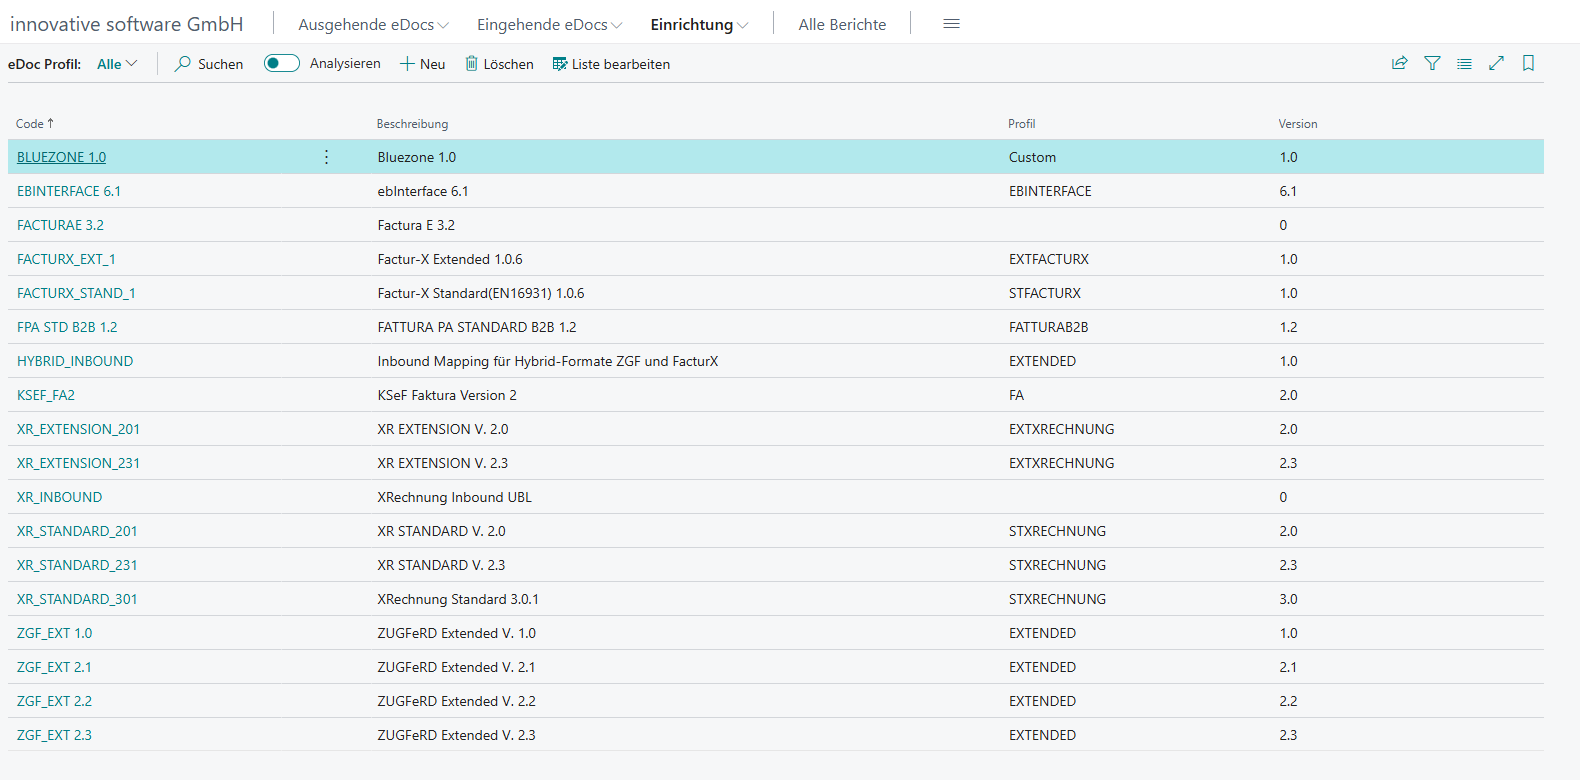Viewport: 1580px width, 780px height.
Task: Go to Alle Berichte
Action: coord(842,25)
